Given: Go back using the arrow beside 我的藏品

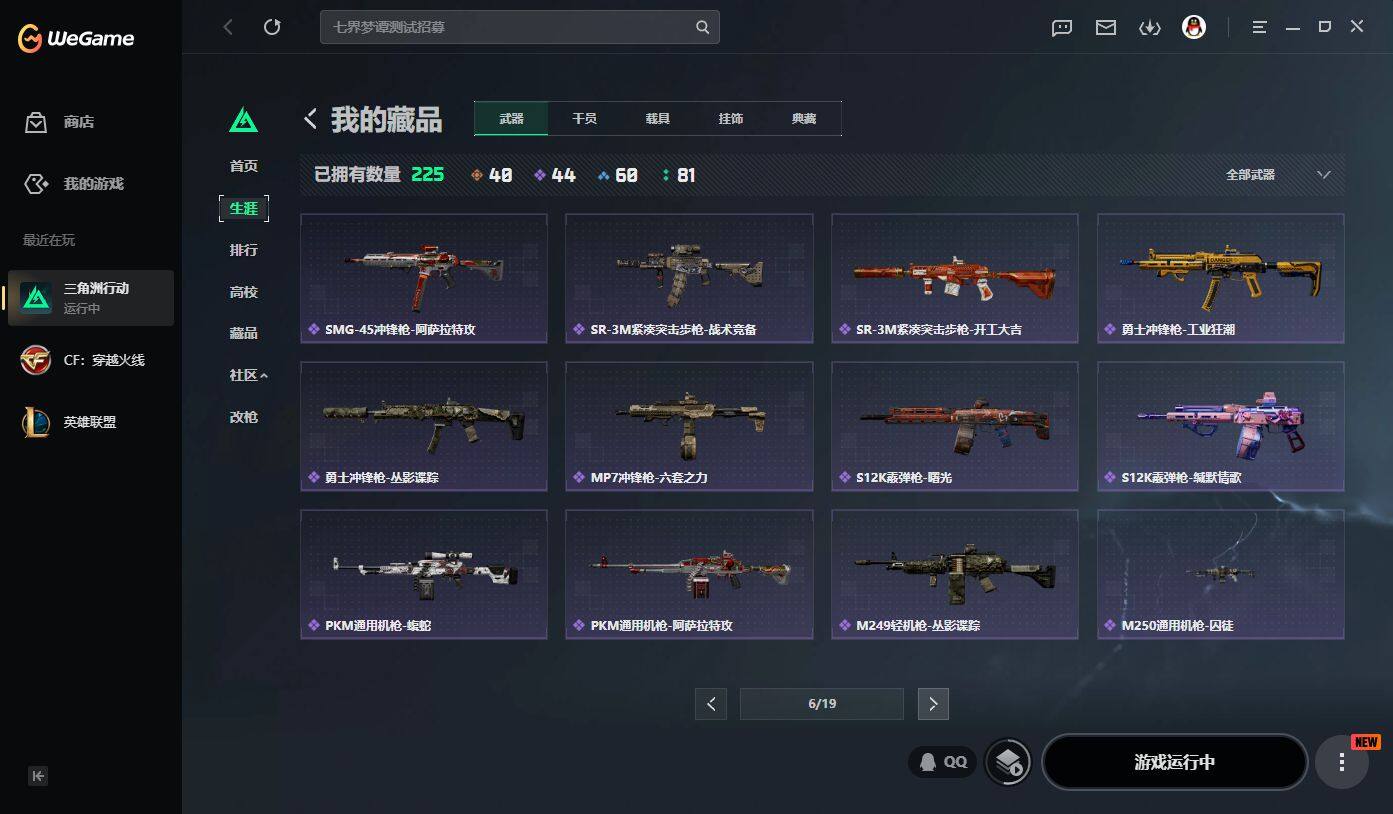Looking at the screenshot, I should pos(310,119).
